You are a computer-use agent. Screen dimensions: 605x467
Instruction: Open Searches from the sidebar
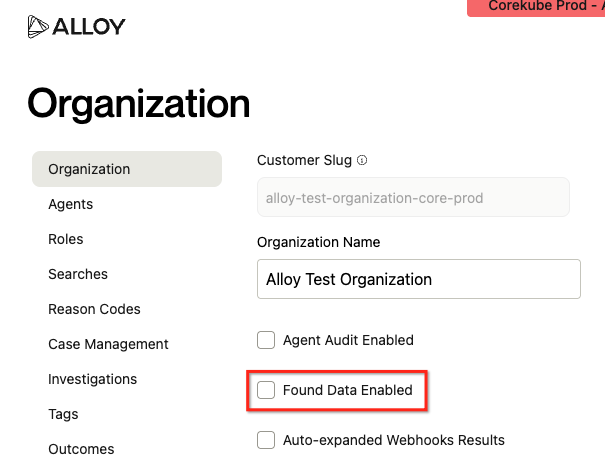(x=78, y=274)
